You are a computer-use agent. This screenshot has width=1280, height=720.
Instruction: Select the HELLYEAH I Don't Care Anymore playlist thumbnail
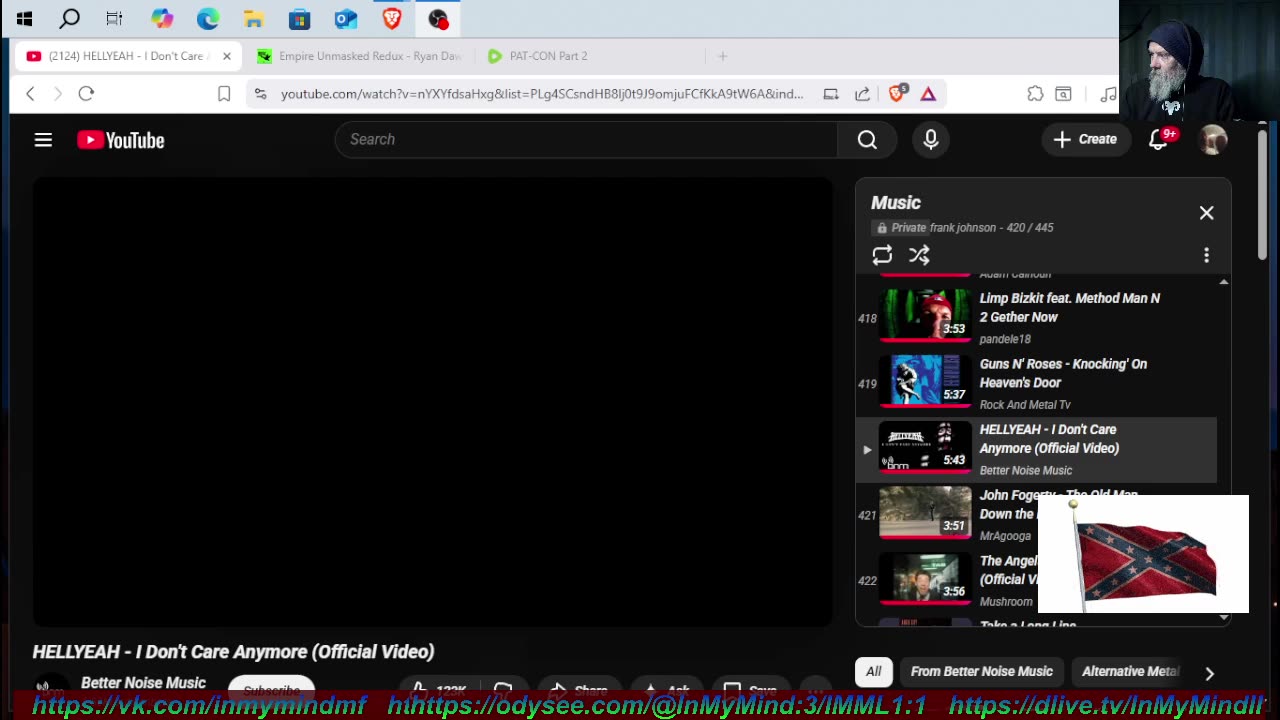925,446
